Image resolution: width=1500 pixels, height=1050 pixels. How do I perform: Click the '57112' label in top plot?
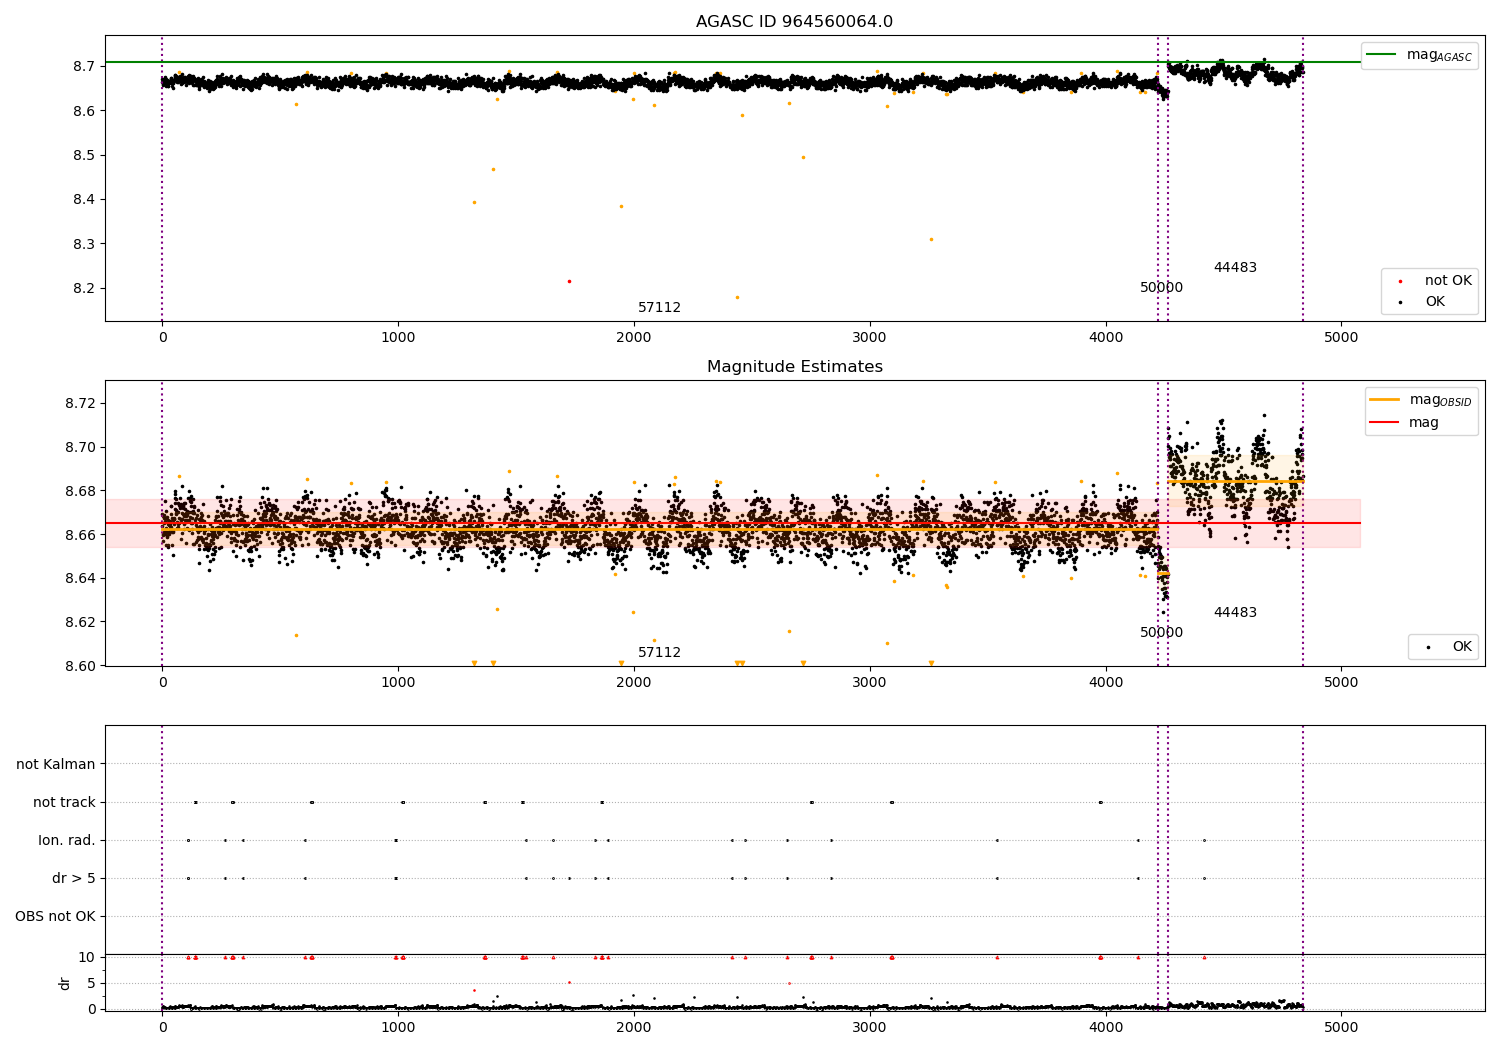coord(659,308)
